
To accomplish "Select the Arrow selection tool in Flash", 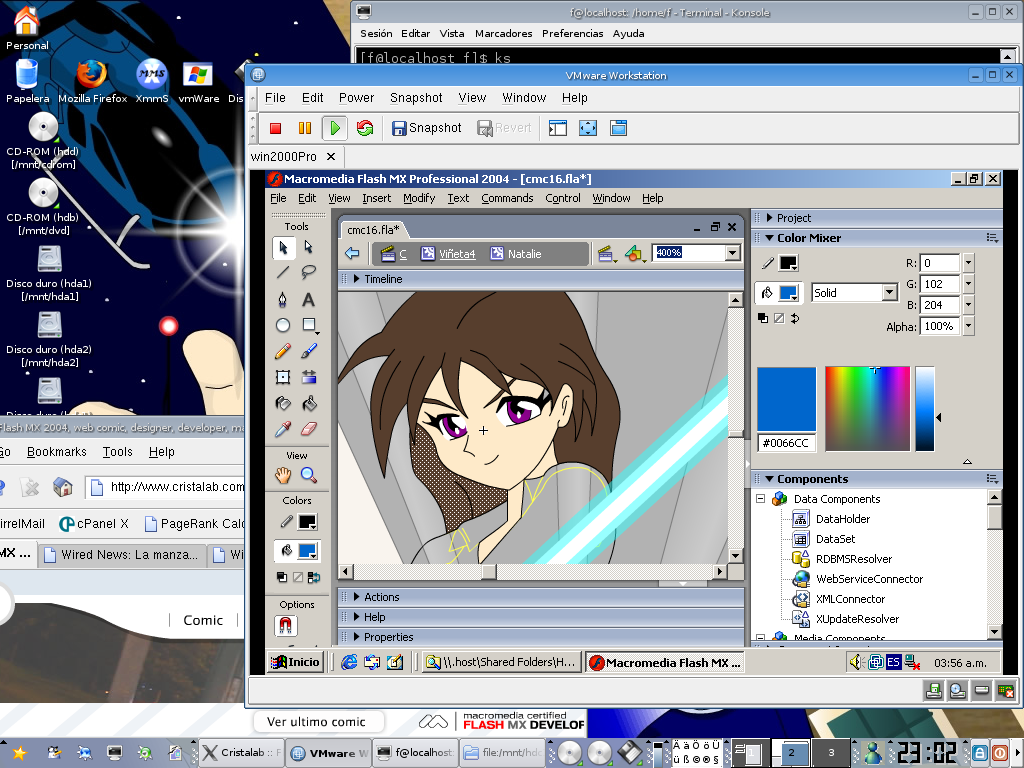I will 283,247.
